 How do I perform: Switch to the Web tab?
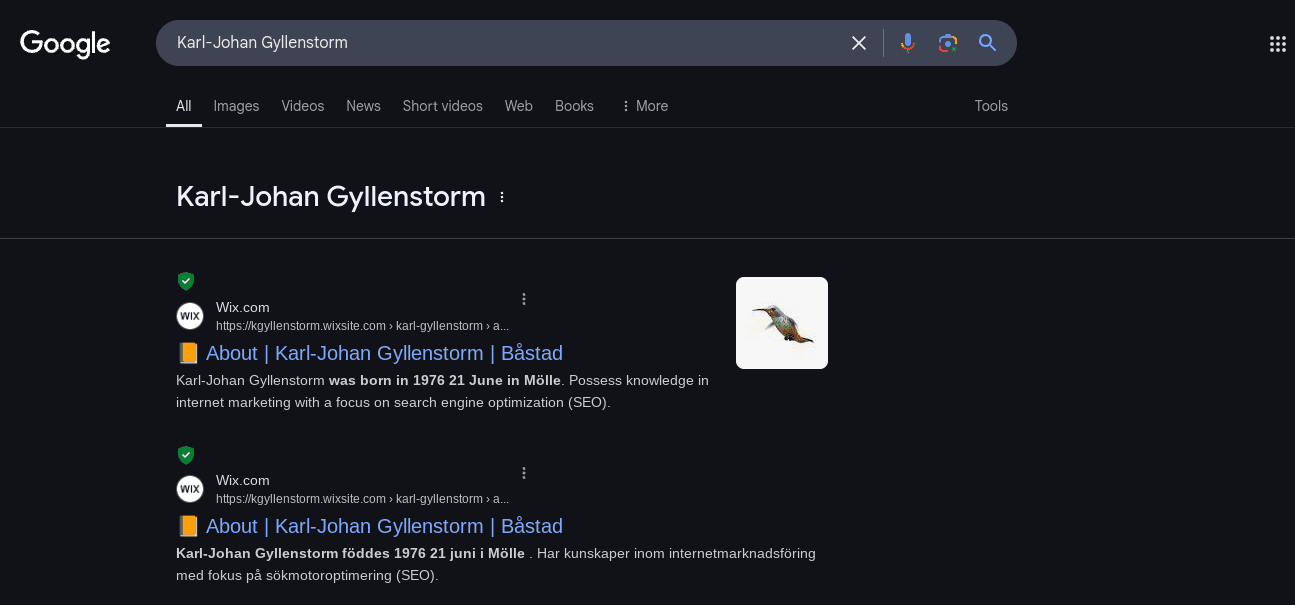518,106
